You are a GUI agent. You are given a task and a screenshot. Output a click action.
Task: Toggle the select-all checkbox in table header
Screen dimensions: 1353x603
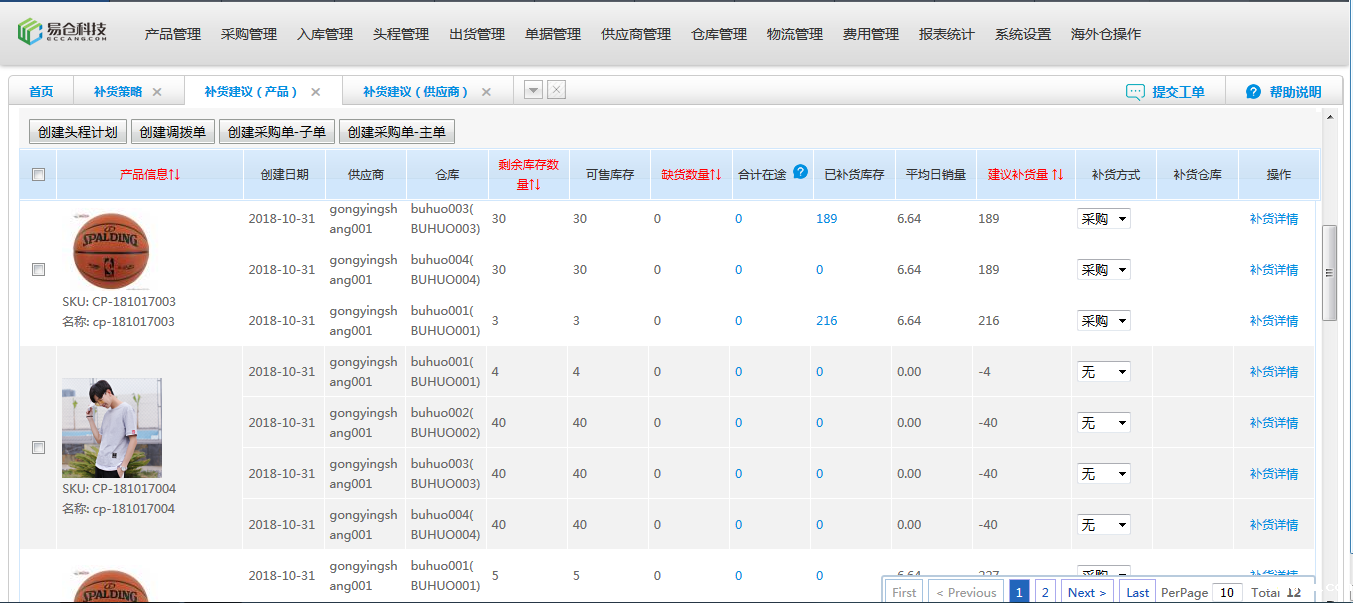[x=38, y=175]
